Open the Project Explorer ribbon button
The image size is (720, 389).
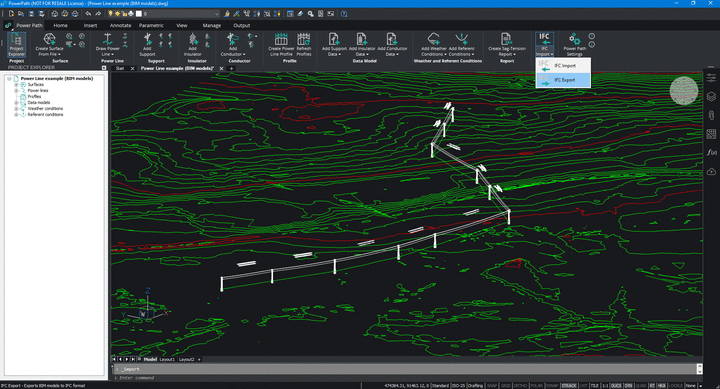(x=17, y=44)
